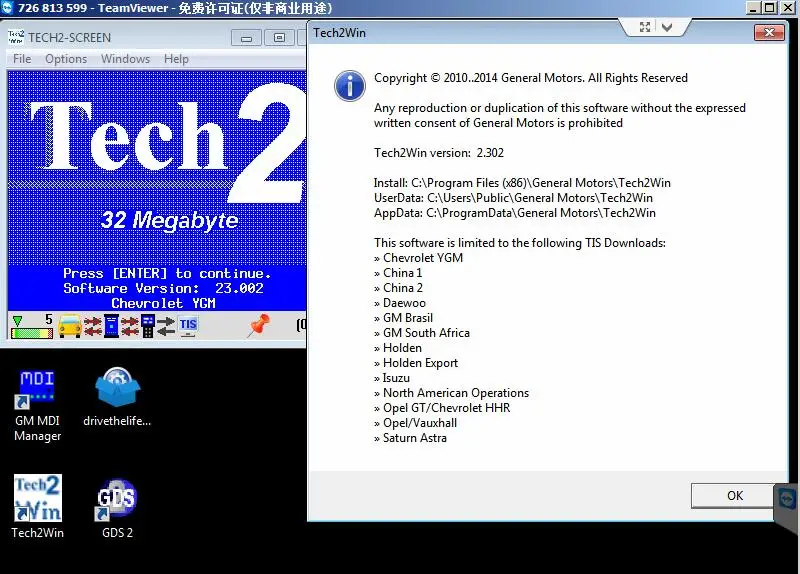
Task: Click '» North American Operations' list entry
Action: [452, 393]
